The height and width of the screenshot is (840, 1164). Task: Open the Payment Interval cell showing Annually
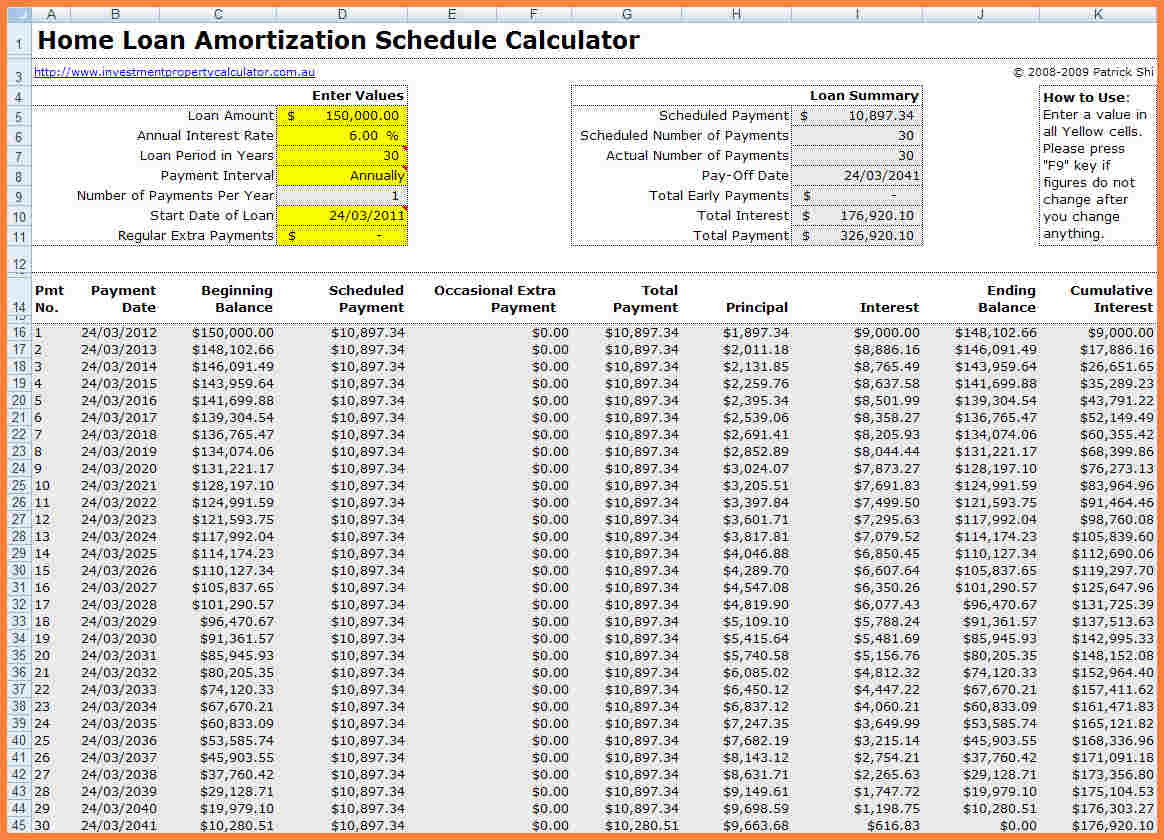[x=341, y=176]
